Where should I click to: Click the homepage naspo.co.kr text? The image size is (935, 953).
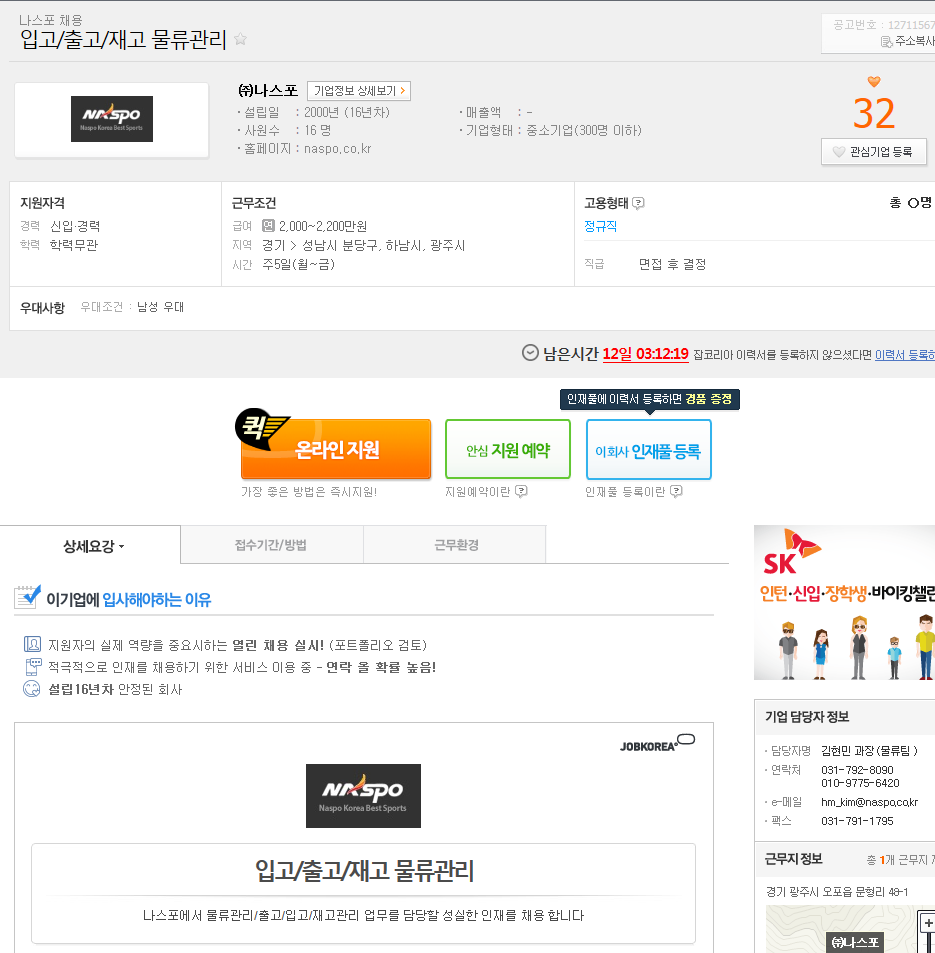pyautogui.click(x=337, y=149)
